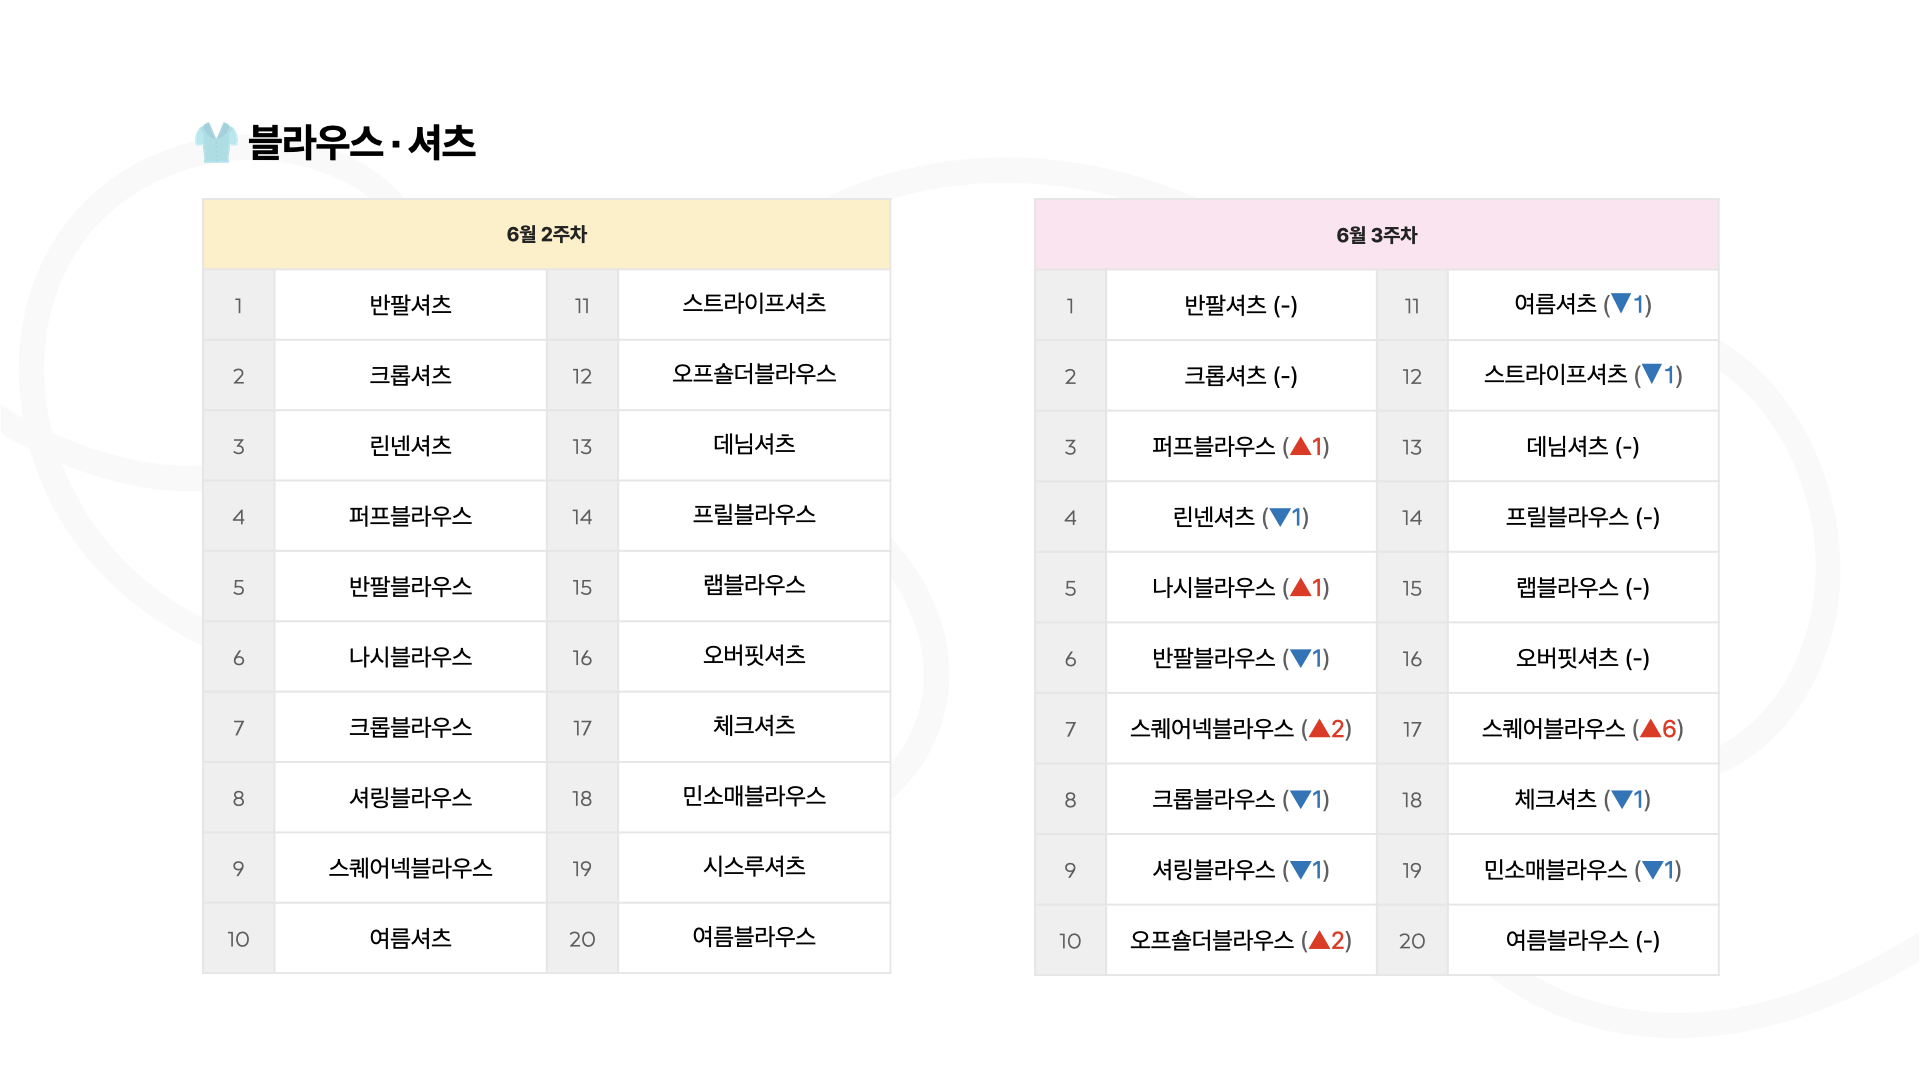Select rank number 10 cell in 2주차 table

[x=238, y=938]
